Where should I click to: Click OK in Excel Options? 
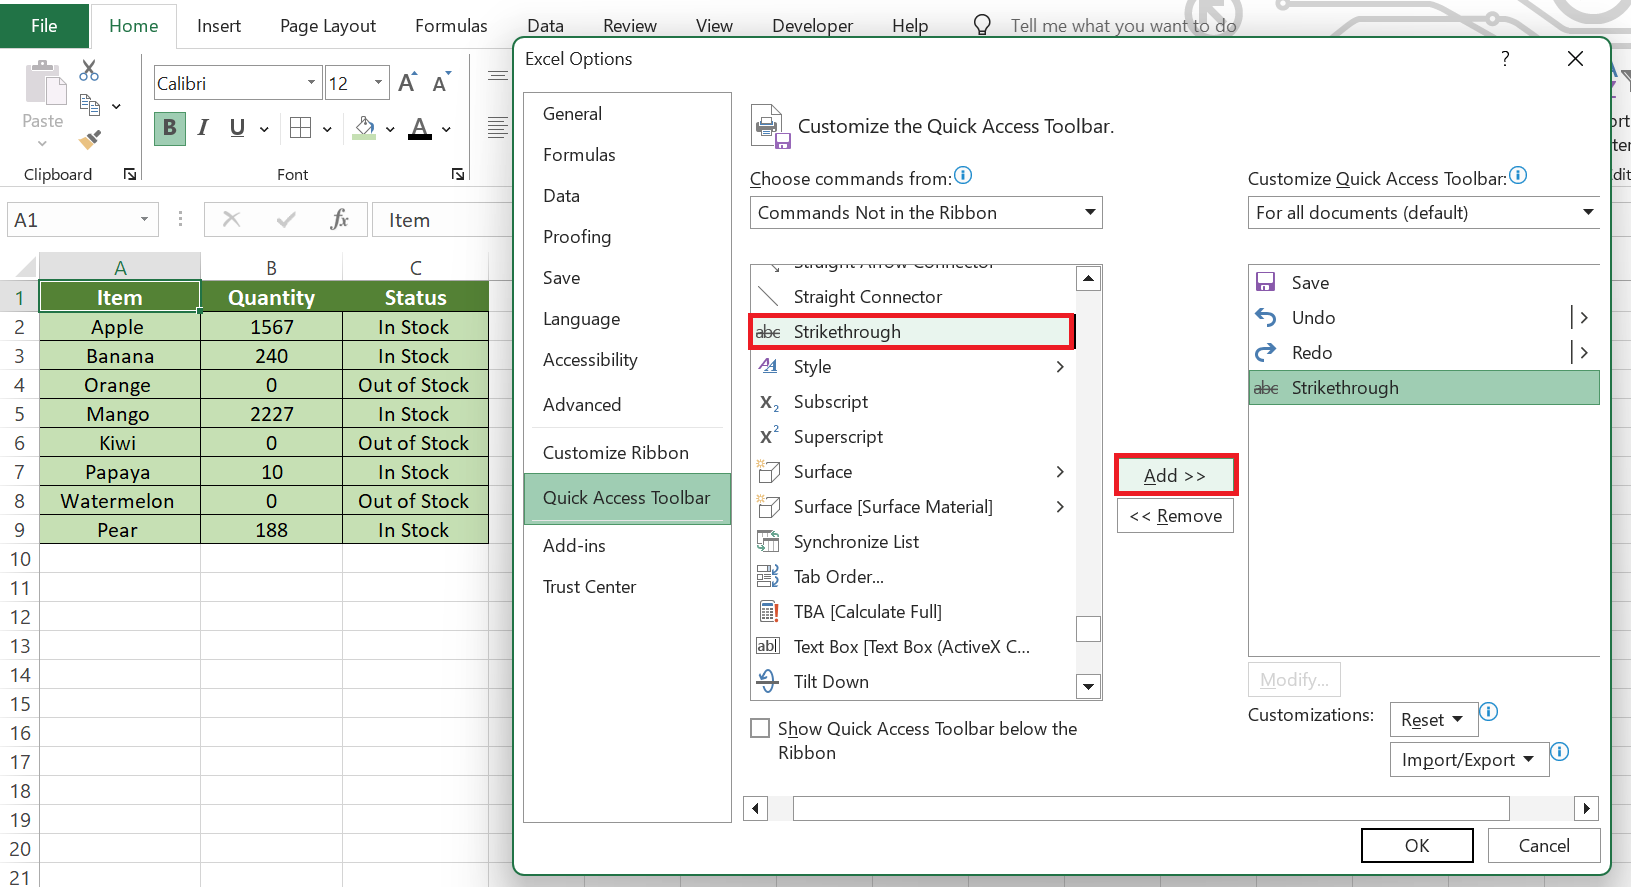point(1417,845)
